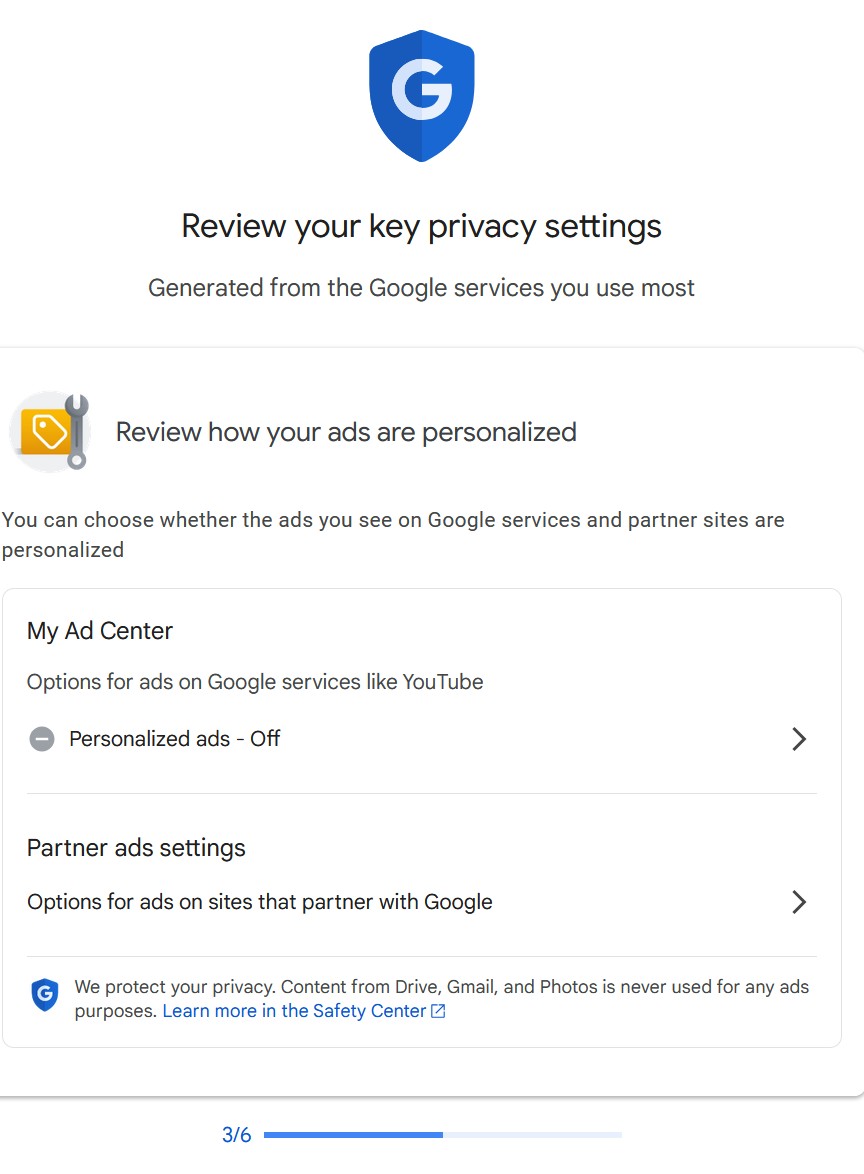This screenshot has height=1174, width=864.
Task: Expand Personalized ads with its chevron arrow
Action: point(799,739)
